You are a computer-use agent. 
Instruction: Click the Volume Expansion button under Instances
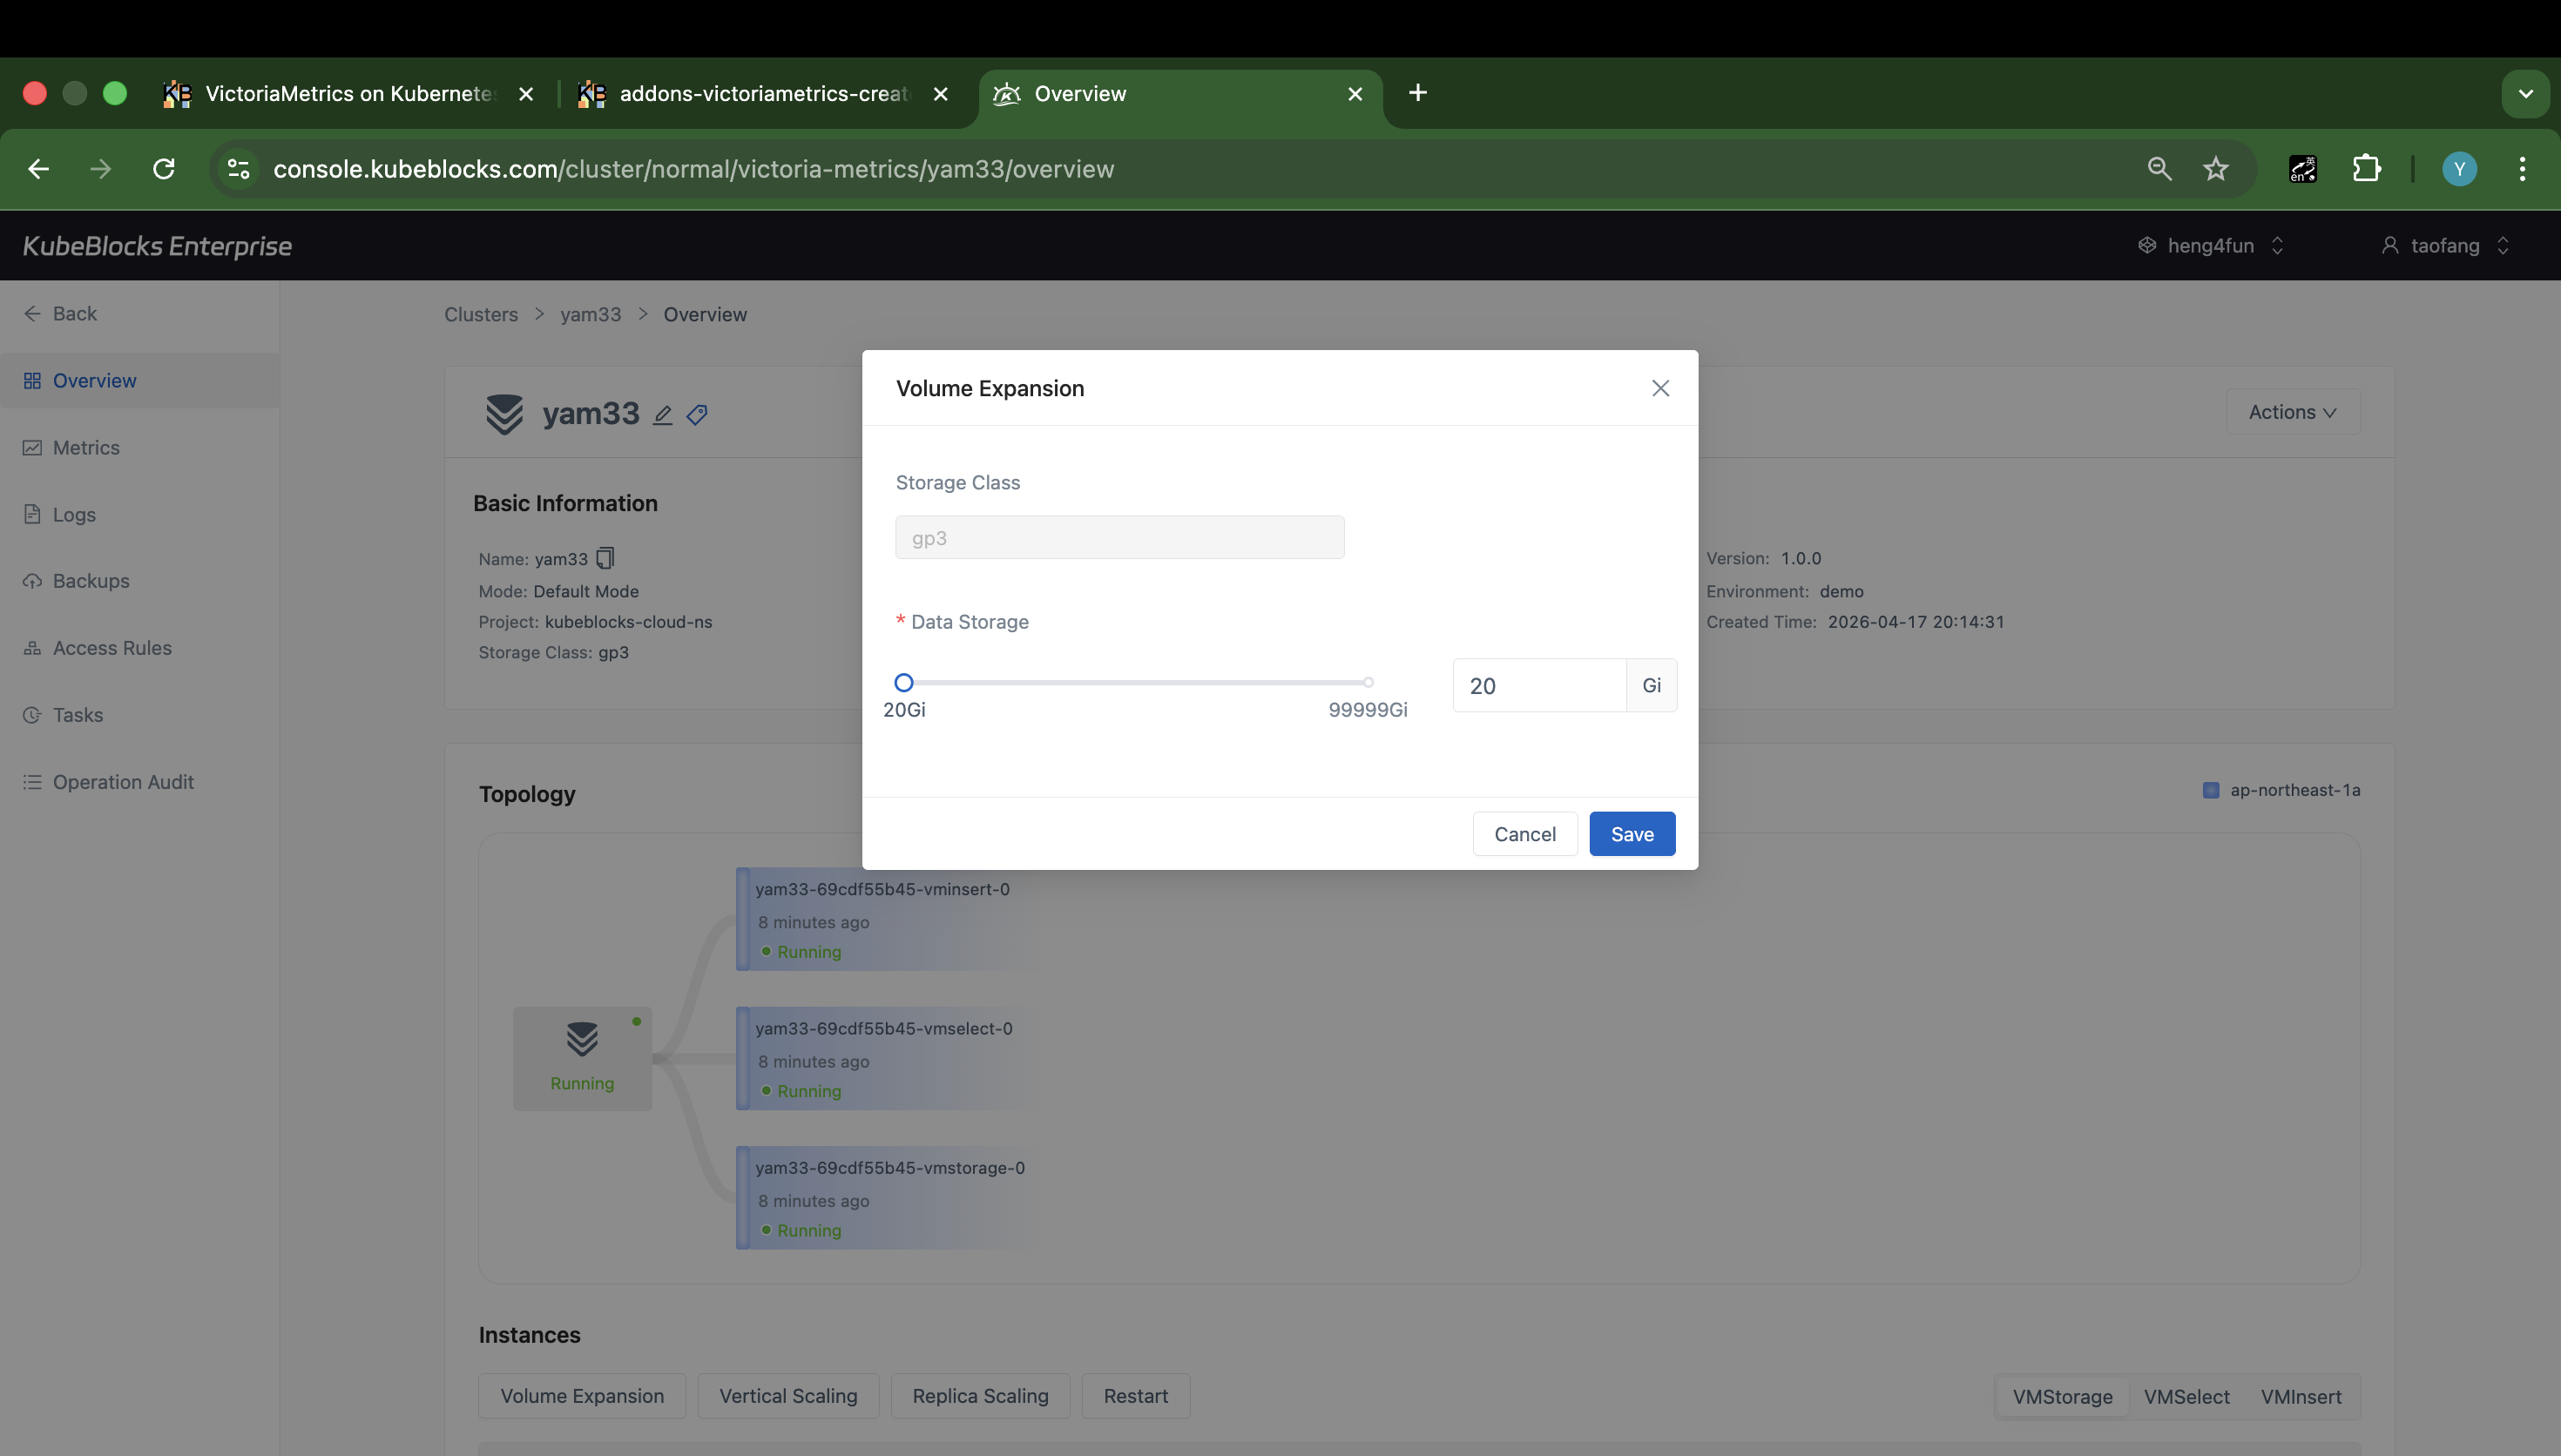coord(582,1396)
